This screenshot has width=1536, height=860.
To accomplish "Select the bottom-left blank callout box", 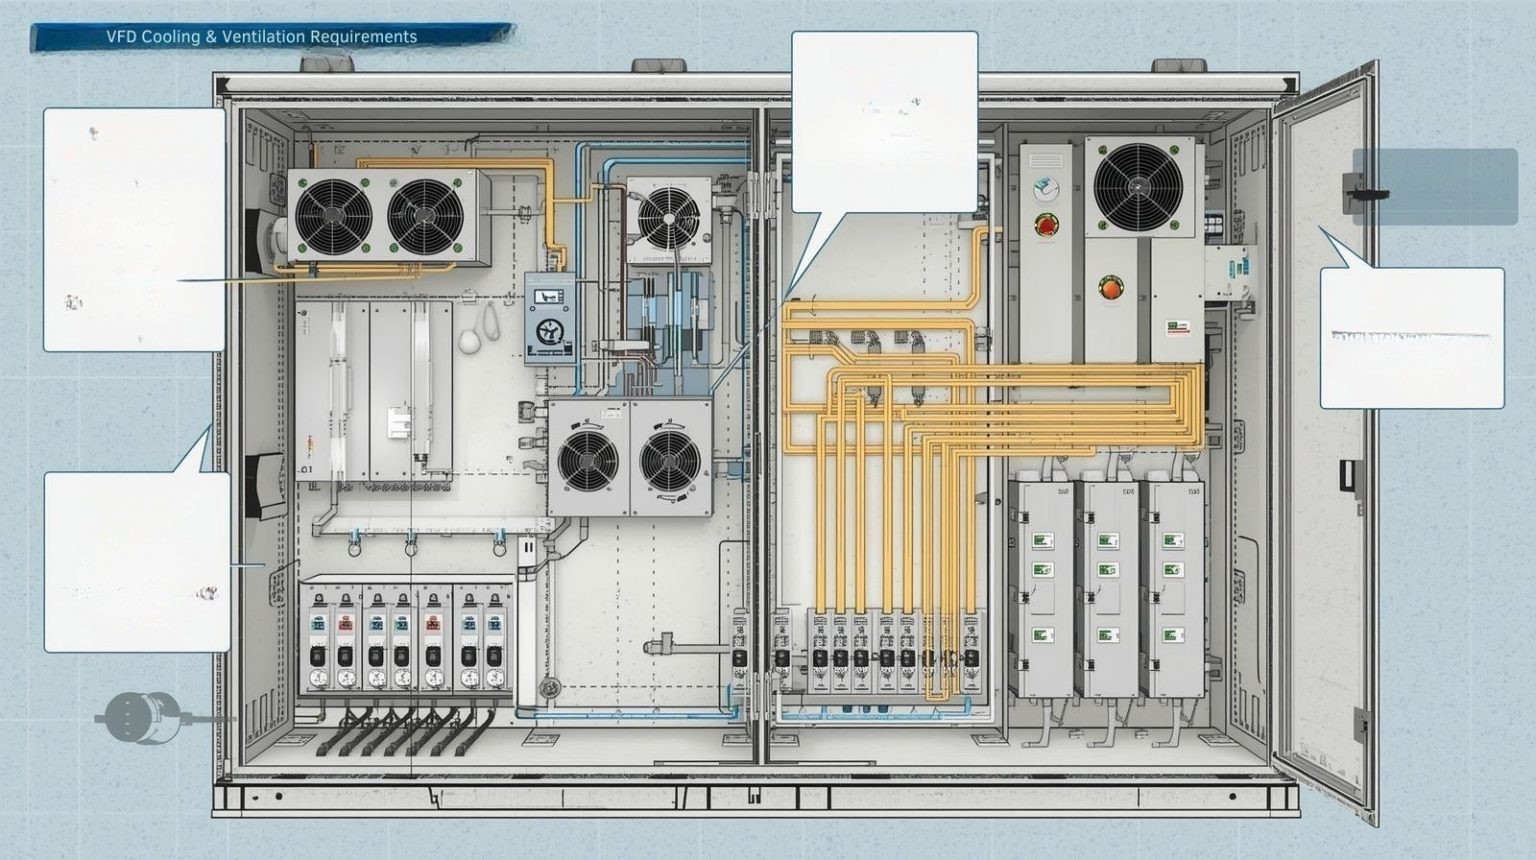I will (x=137, y=562).
